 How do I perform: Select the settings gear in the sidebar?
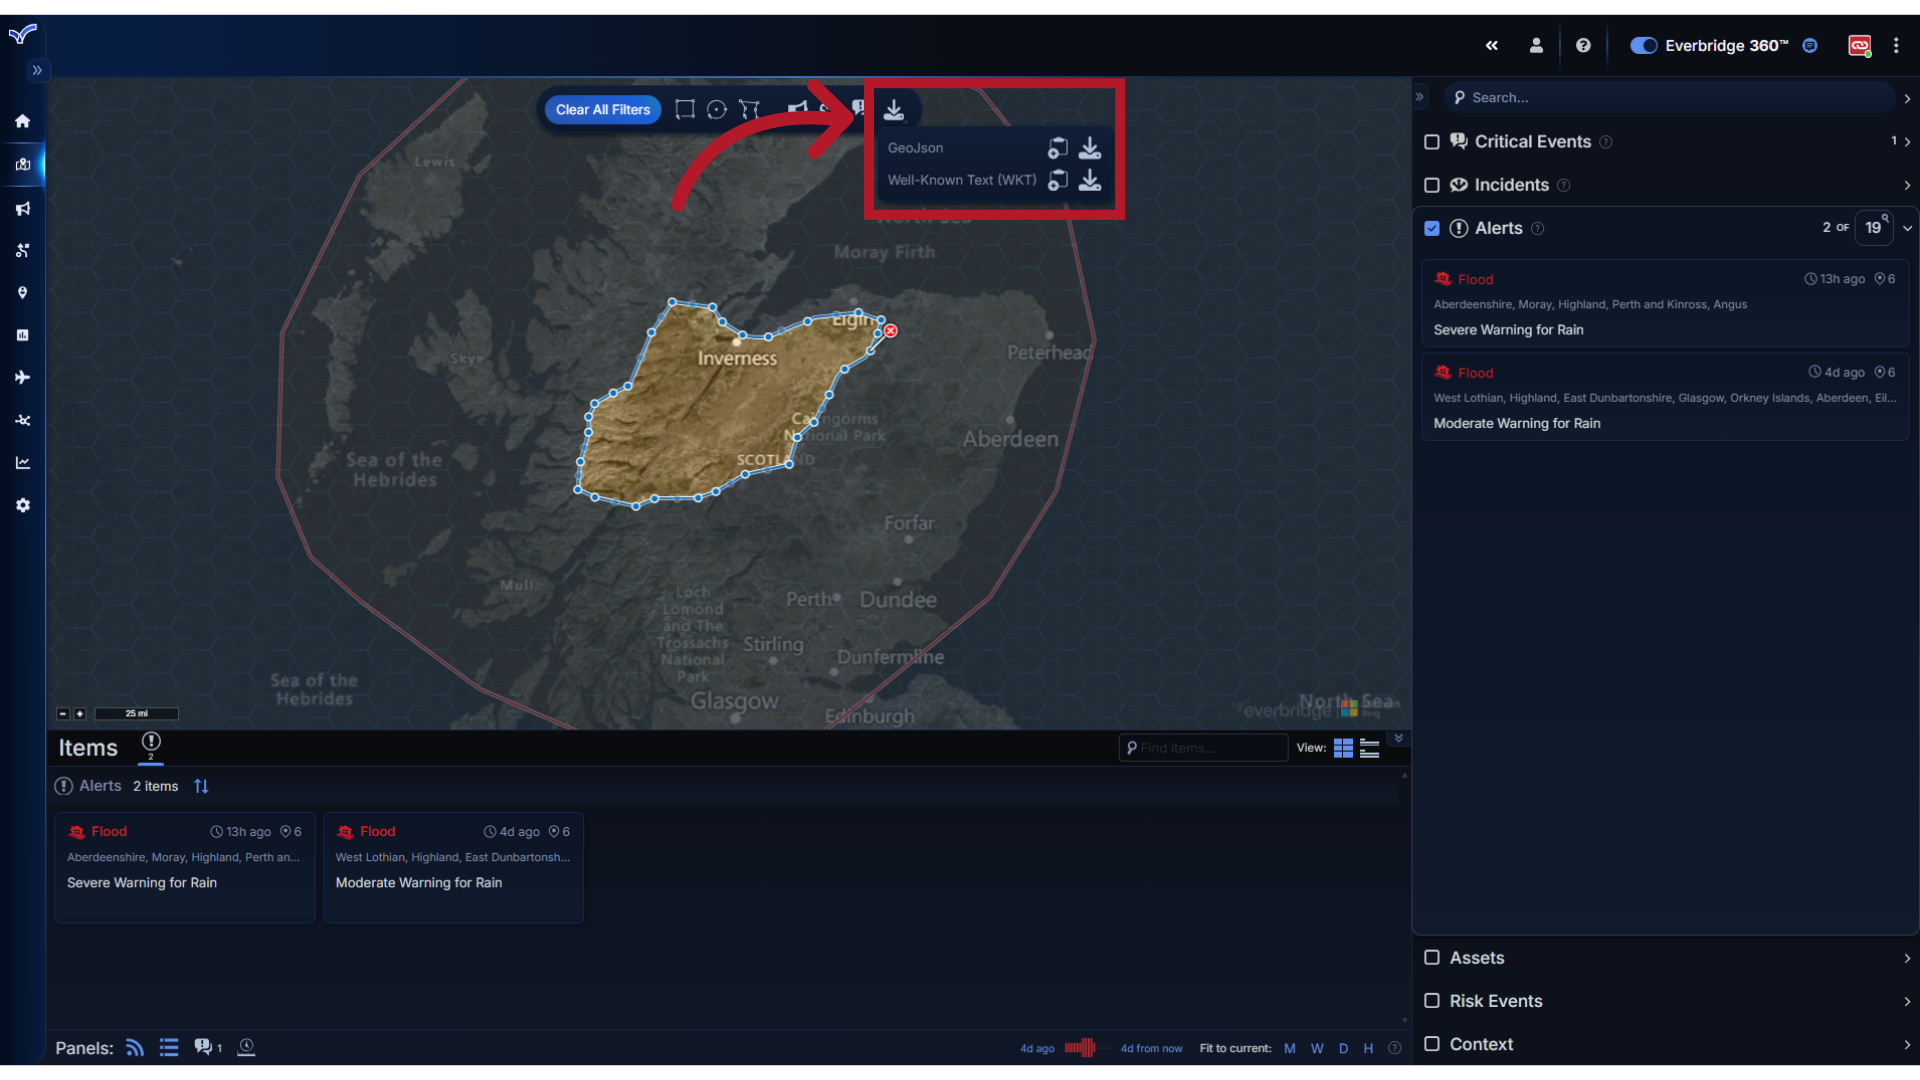(22, 505)
